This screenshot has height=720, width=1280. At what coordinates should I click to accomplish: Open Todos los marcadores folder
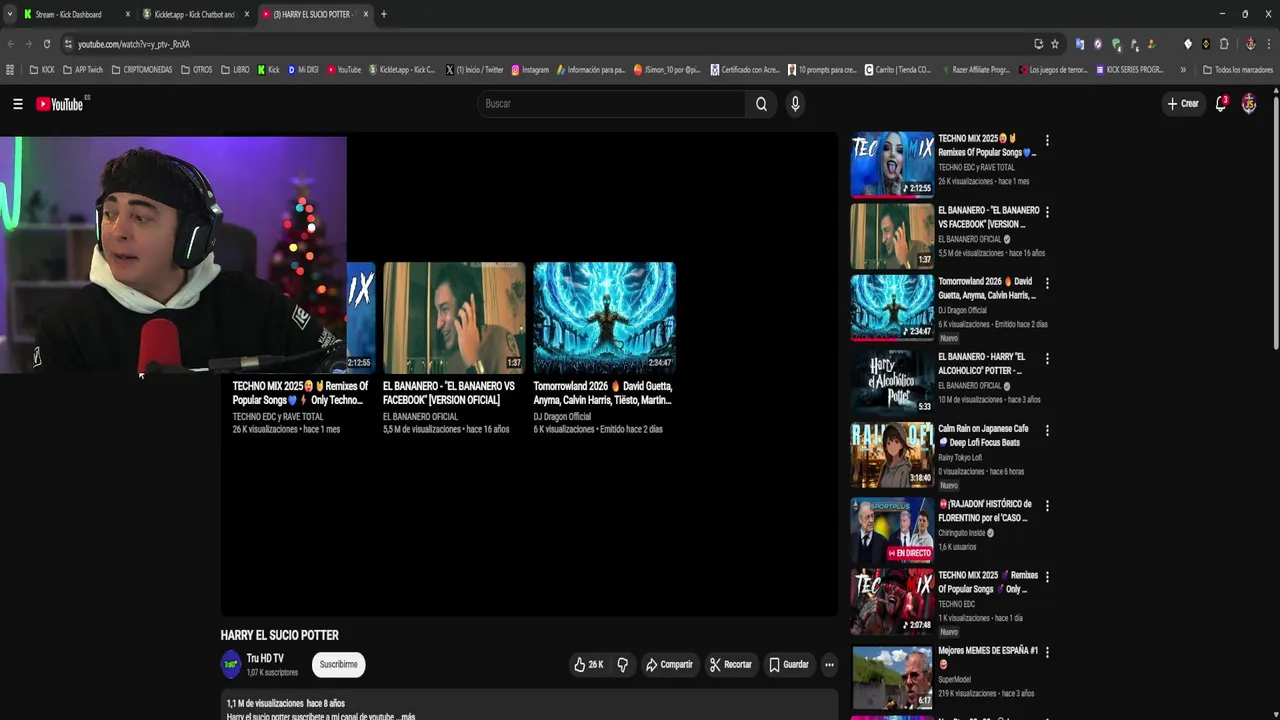tap(1238, 70)
